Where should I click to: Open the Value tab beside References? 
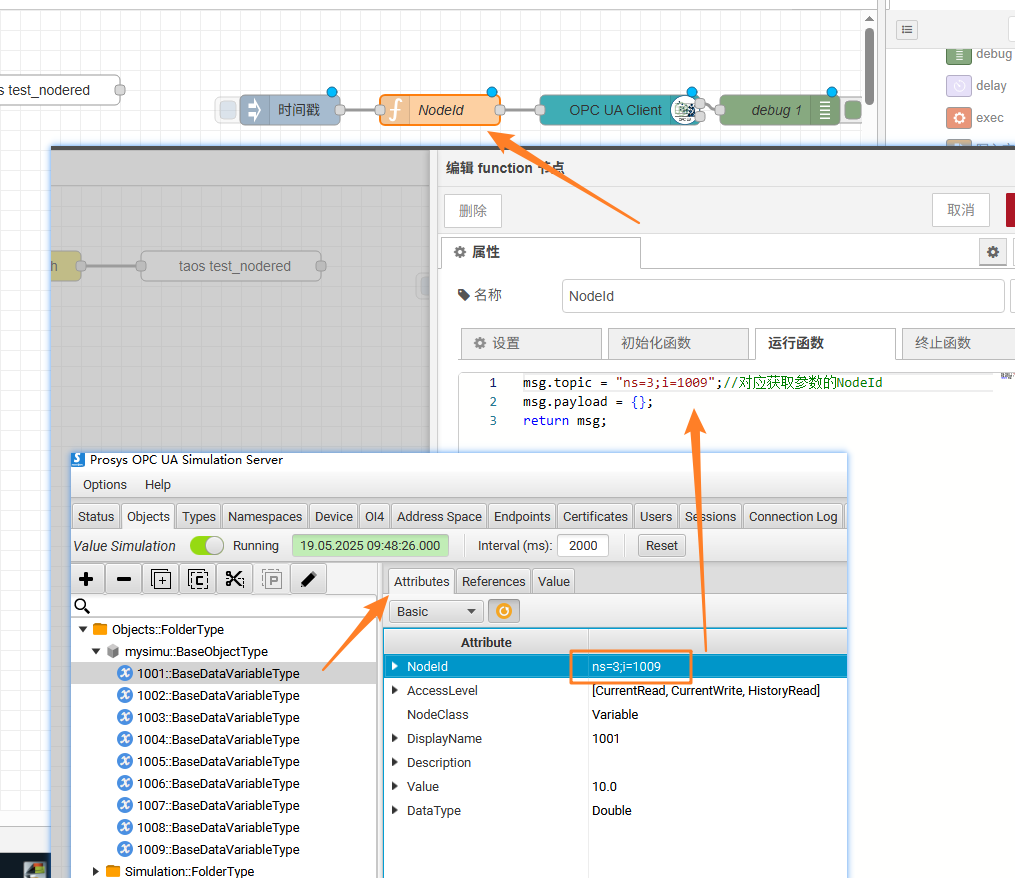553,581
